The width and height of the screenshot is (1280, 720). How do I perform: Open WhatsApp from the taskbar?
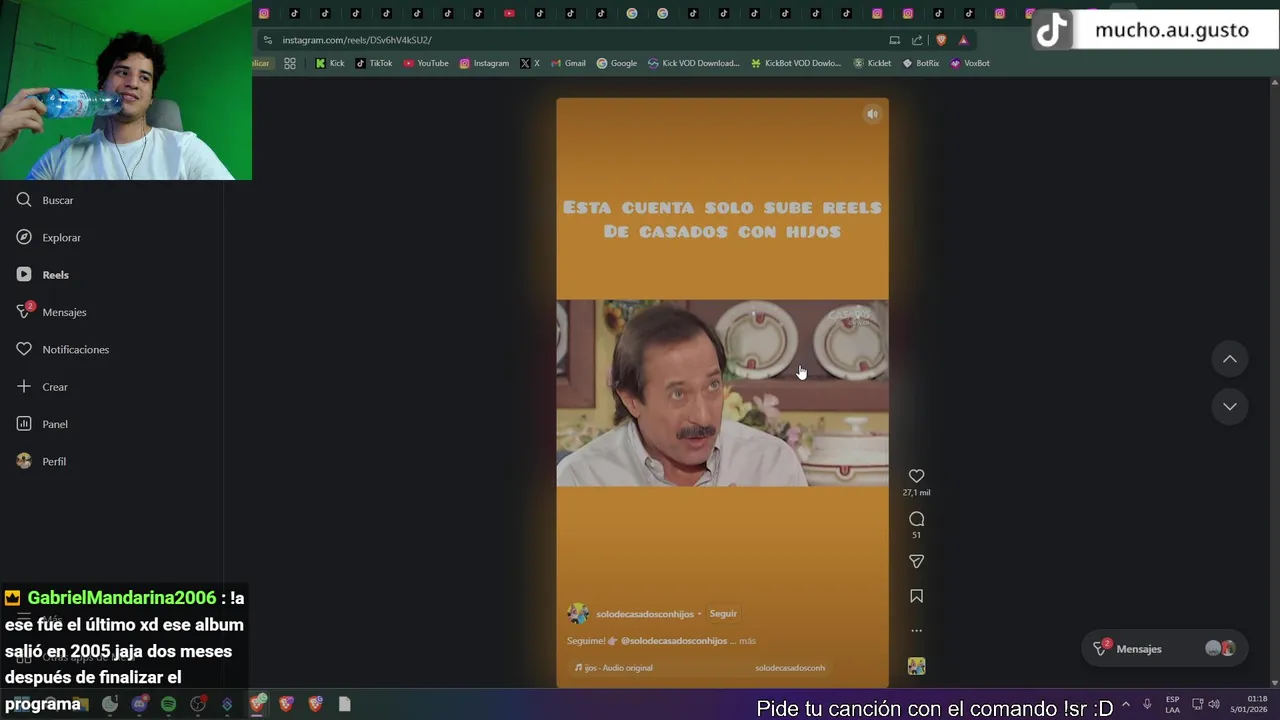coord(110,704)
